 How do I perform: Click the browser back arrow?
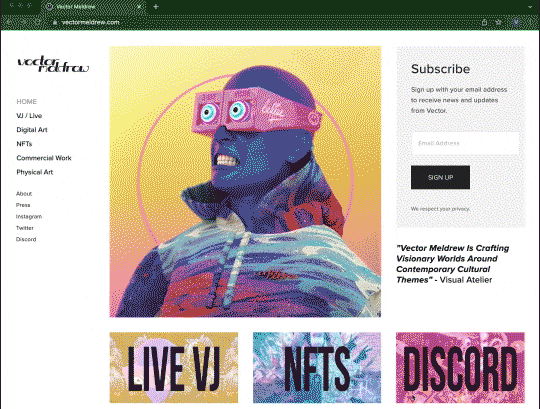[9, 22]
